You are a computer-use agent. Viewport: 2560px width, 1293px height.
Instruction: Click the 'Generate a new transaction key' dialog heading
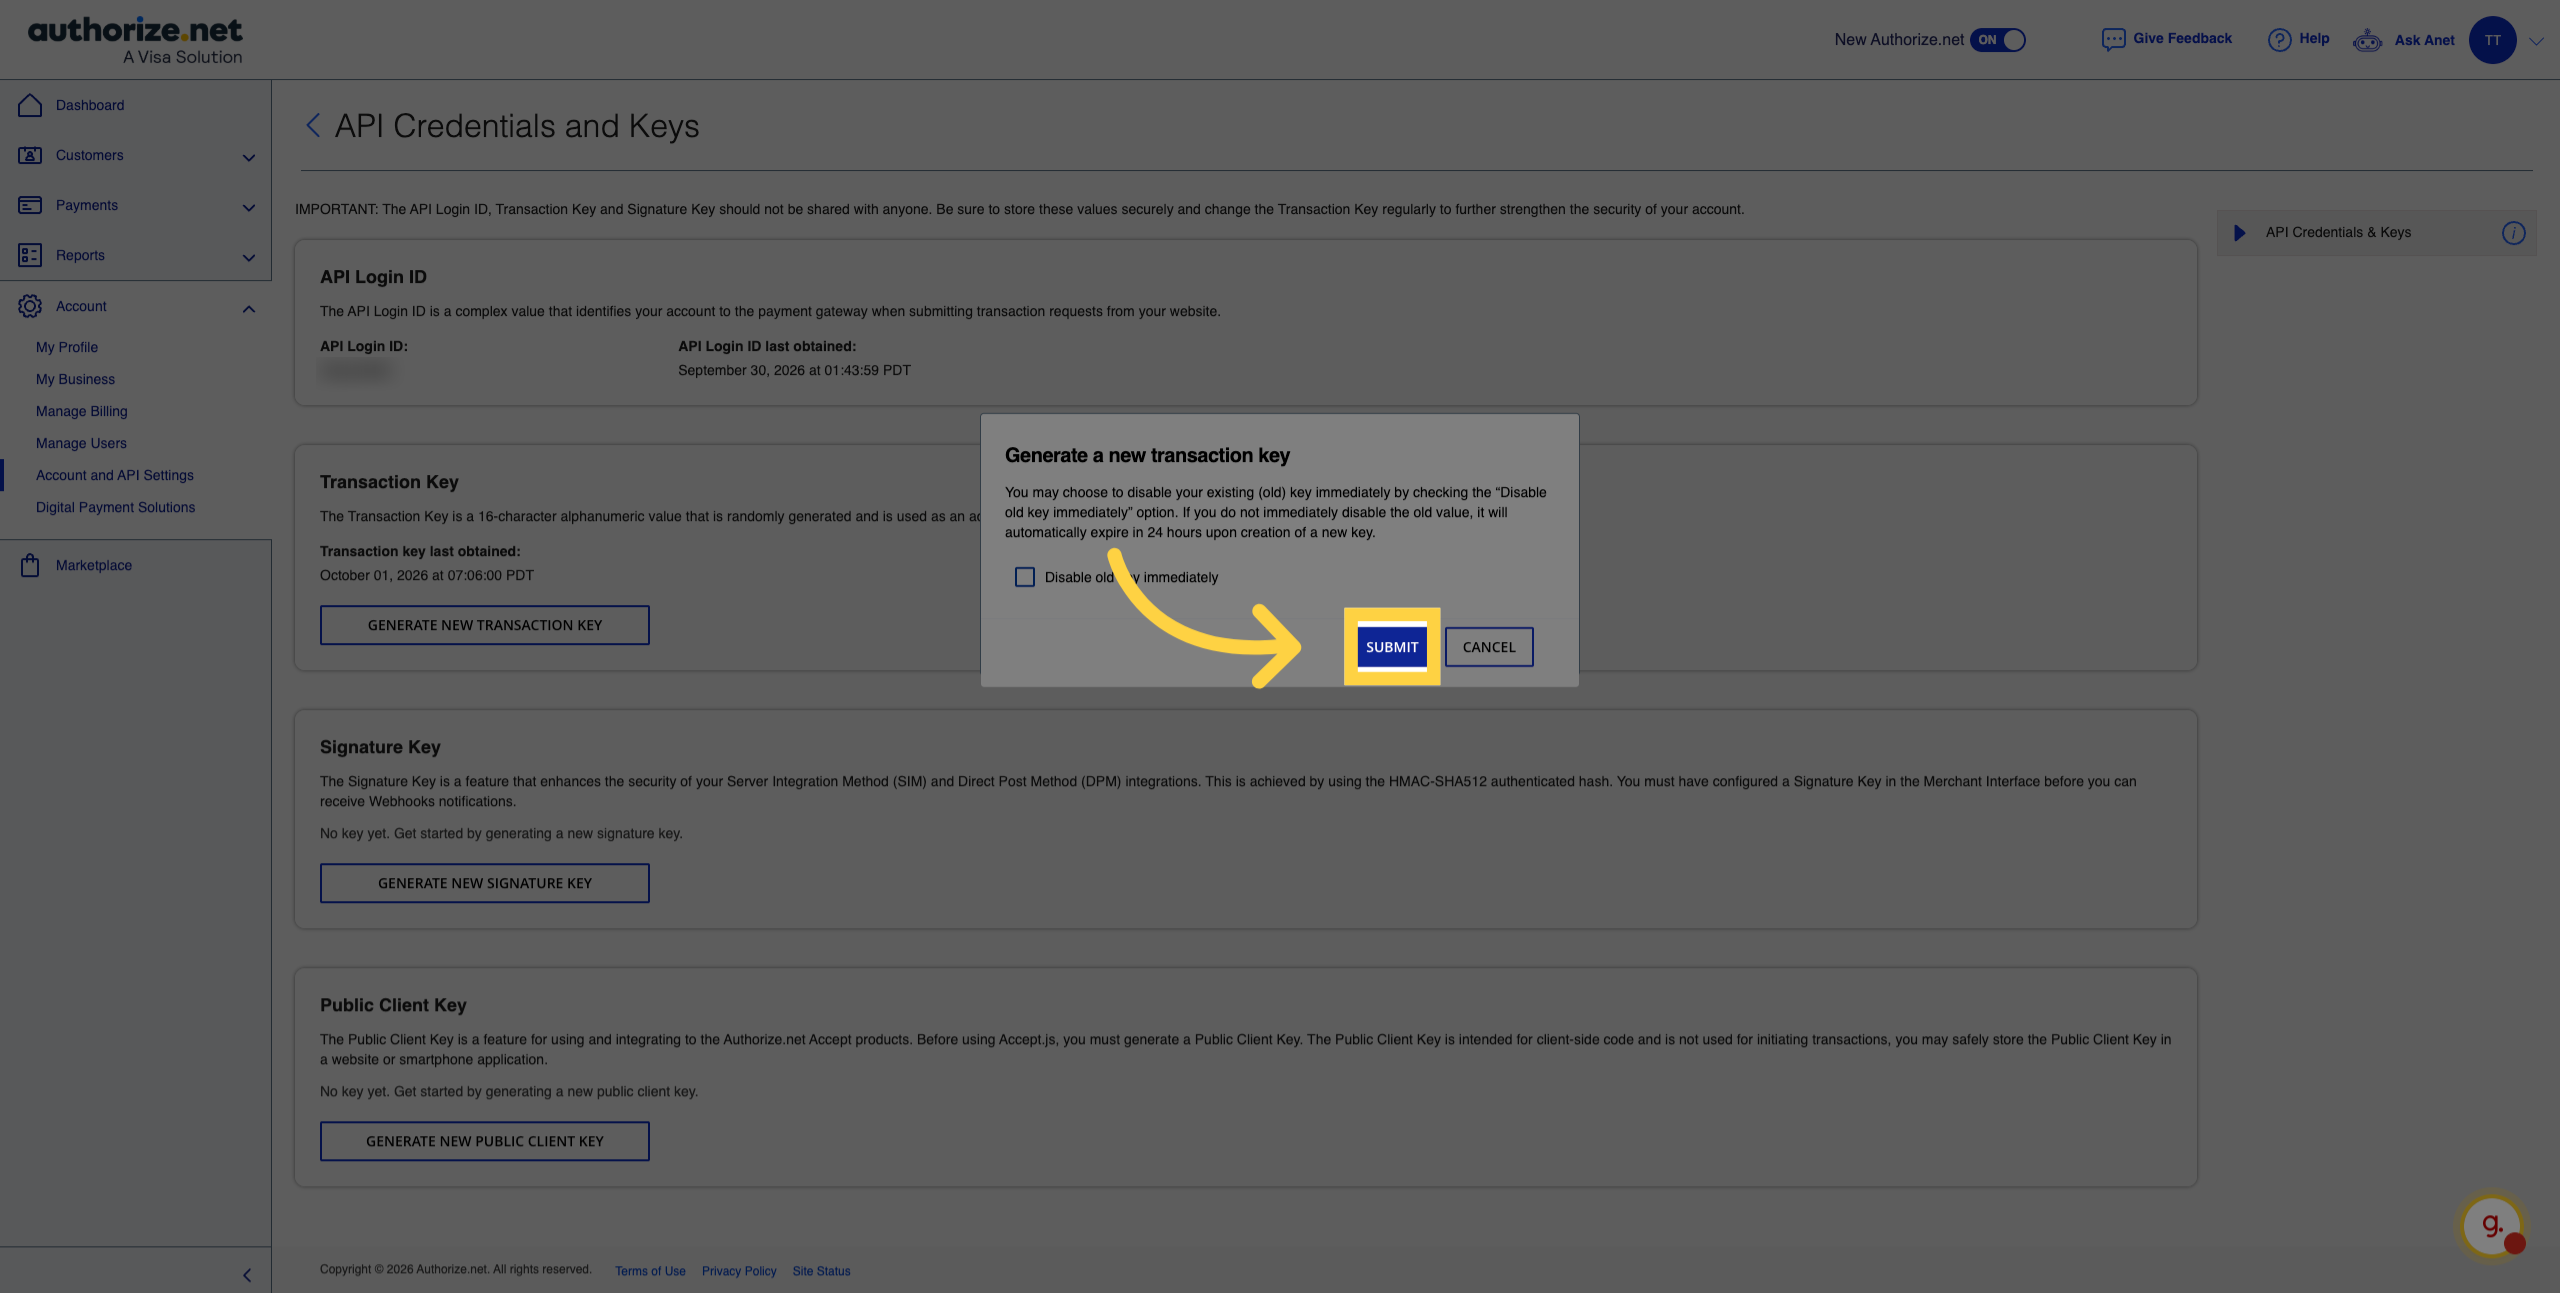pyautogui.click(x=1147, y=455)
